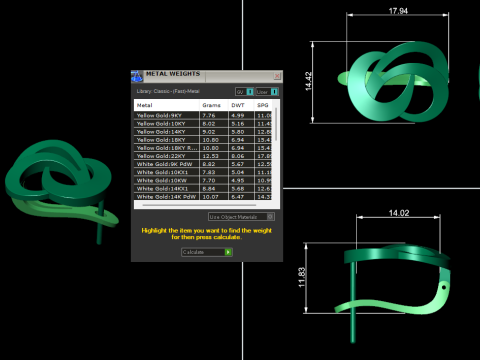480x360 pixels.
Task: Select the Yellow Gold:9KY row
Action: [x=203, y=115]
